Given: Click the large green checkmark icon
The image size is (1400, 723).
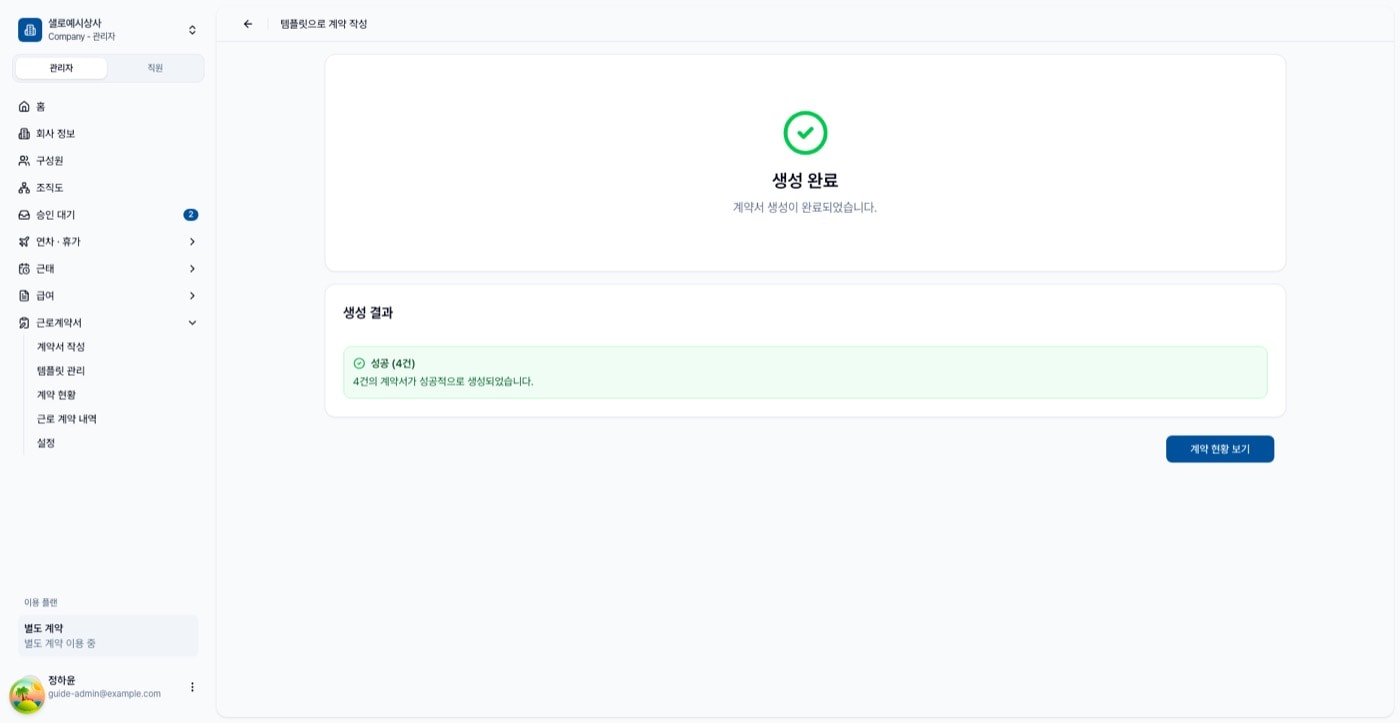Looking at the screenshot, I should (805, 133).
